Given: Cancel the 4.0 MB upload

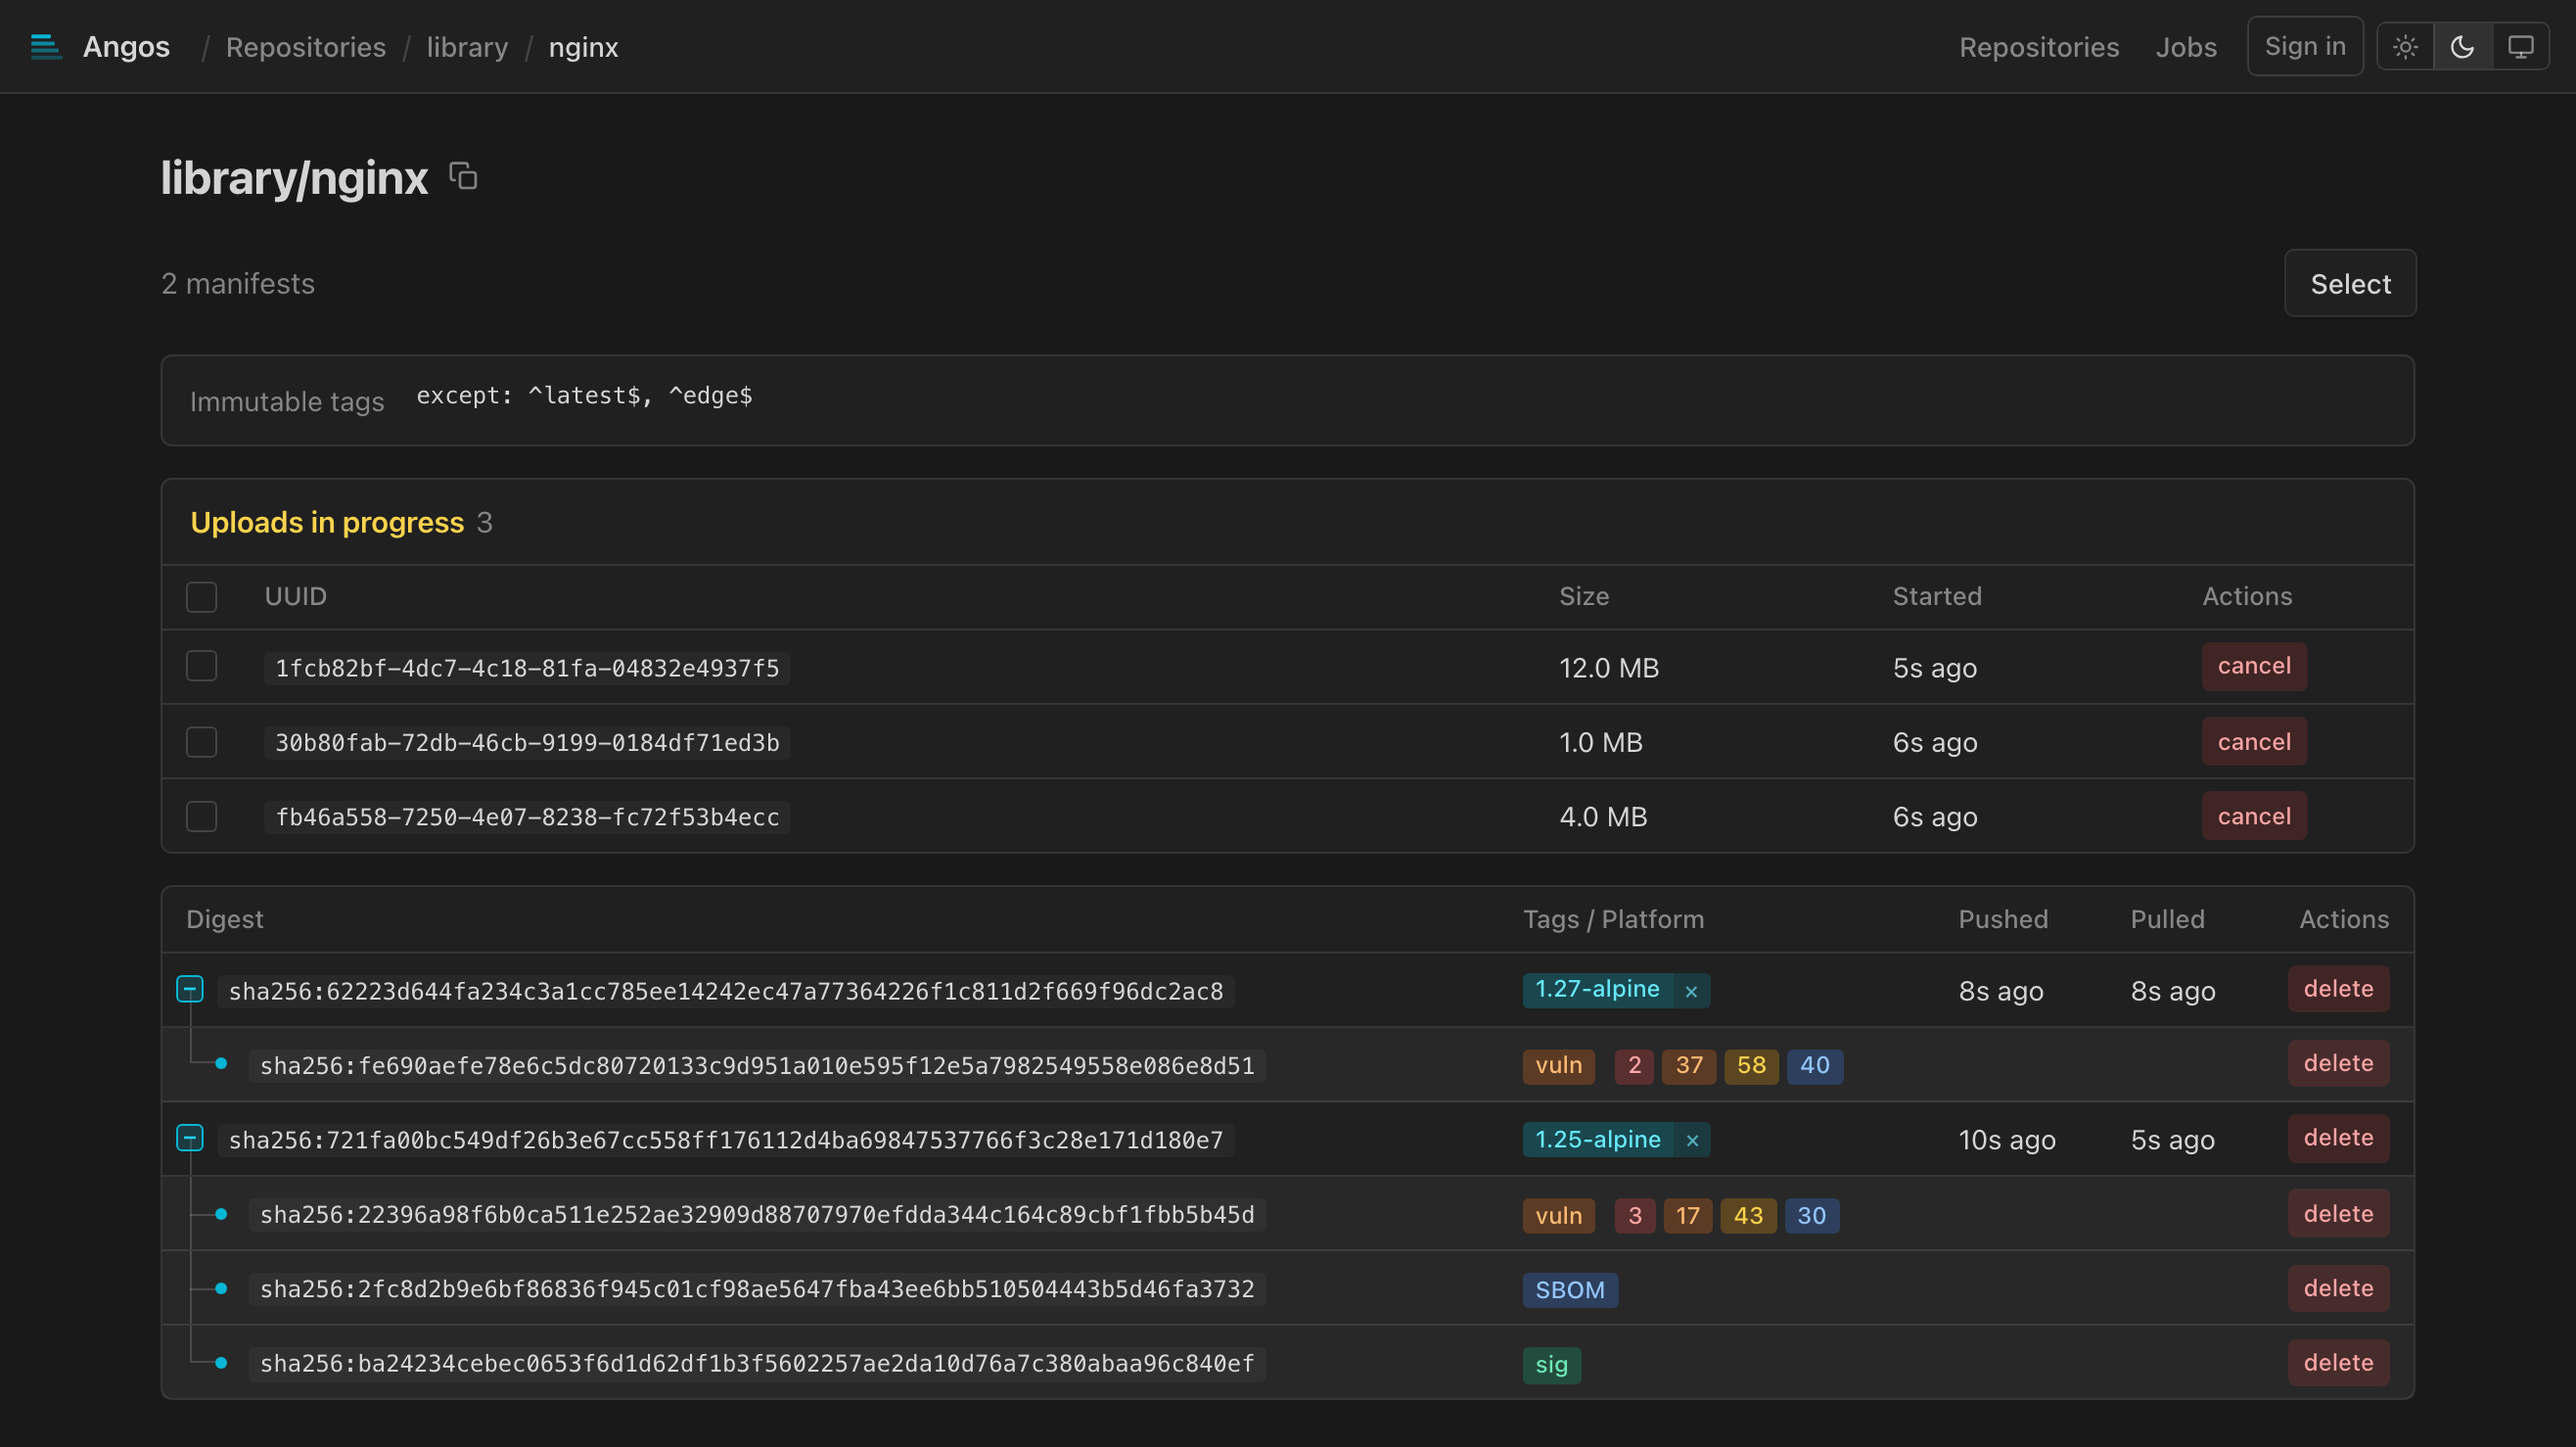Looking at the screenshot, I should [2254, 816].
